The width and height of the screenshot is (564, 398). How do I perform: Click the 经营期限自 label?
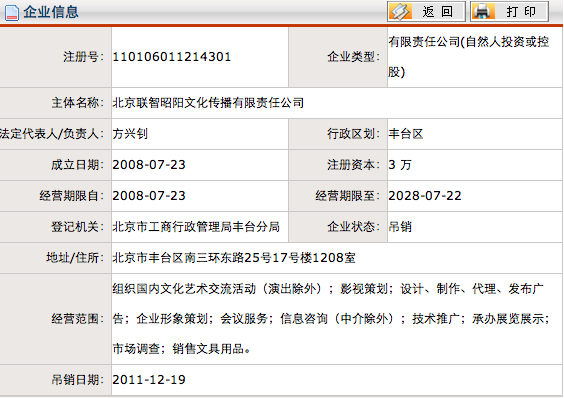(x=72, y=196)
